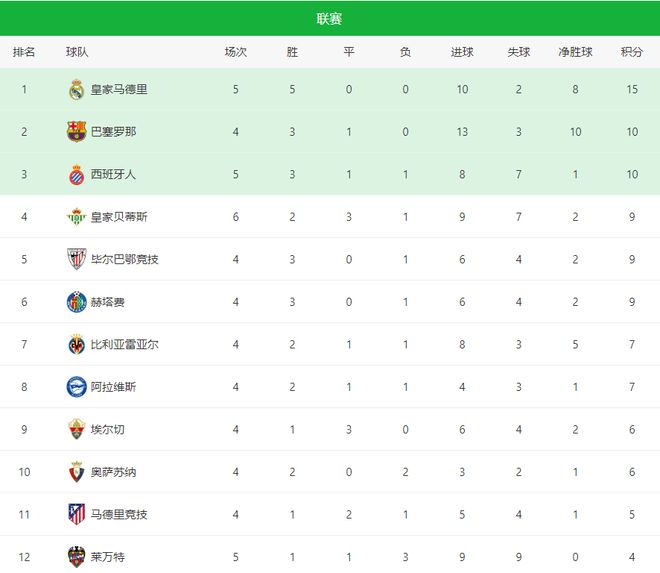This screenshot has height=573, width=660.
Task: Open the 巴塞罗那 team link
Action: coord(113,132)
